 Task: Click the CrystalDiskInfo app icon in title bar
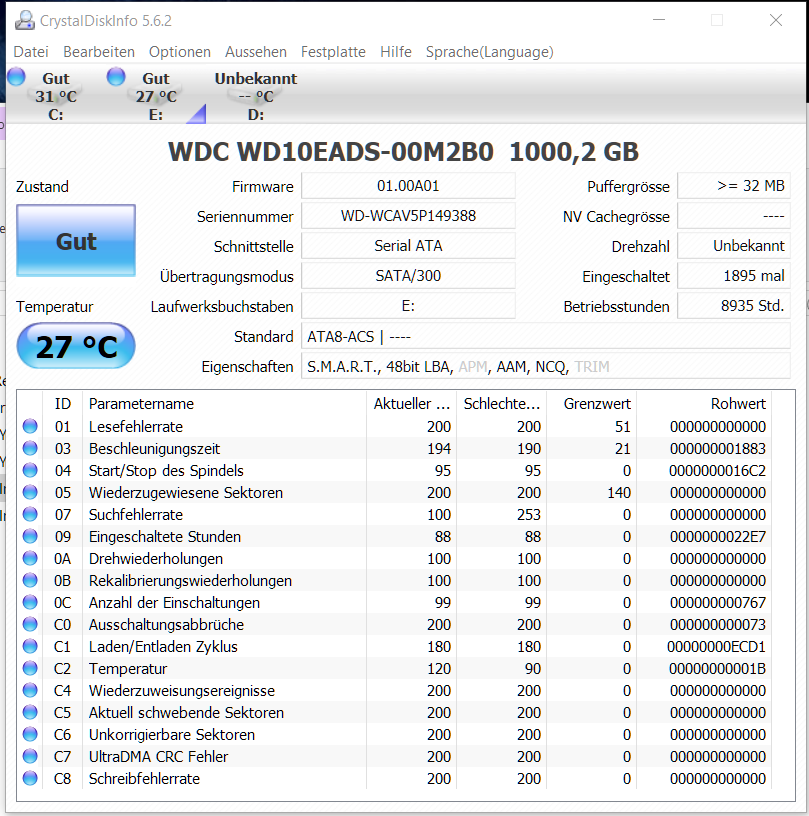click(24, 20)
